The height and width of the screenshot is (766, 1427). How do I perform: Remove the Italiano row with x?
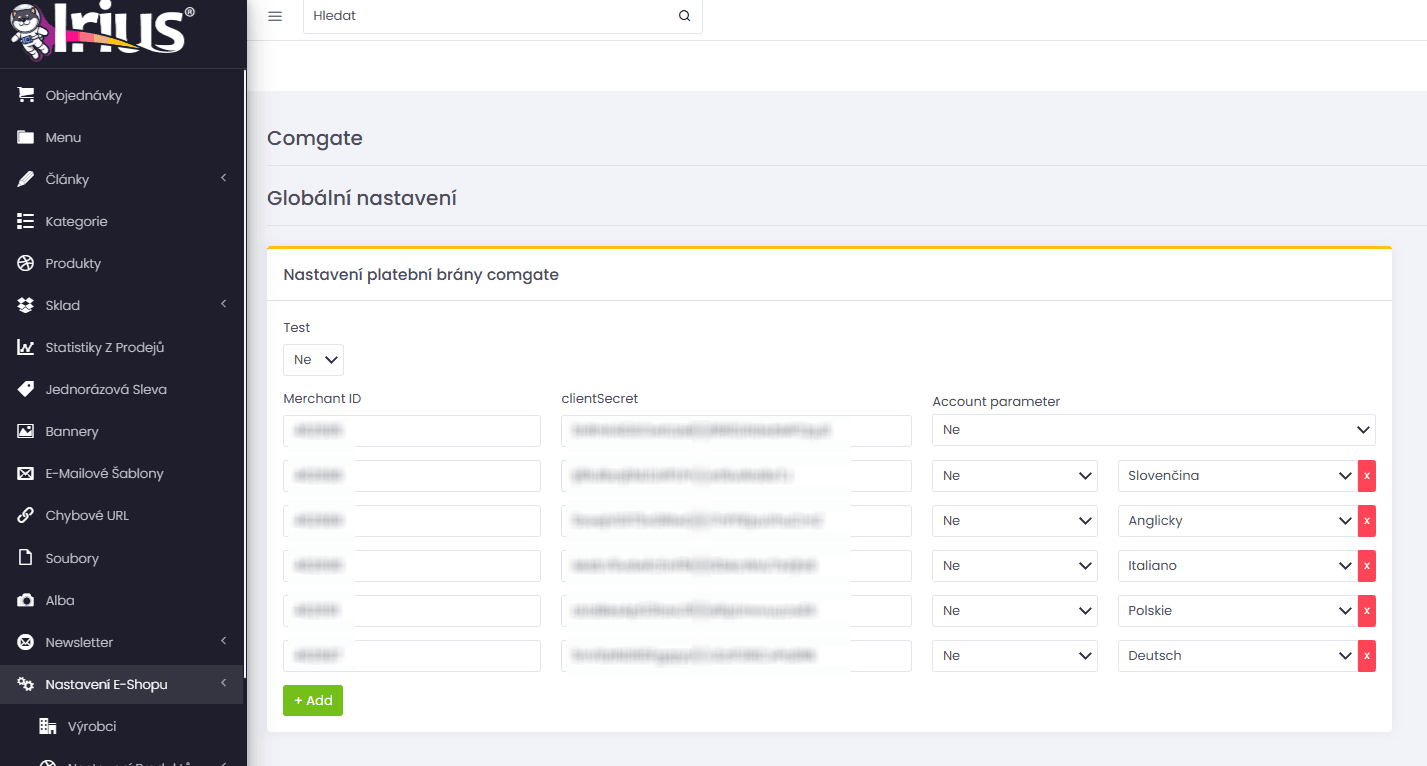click(1367, 566)
